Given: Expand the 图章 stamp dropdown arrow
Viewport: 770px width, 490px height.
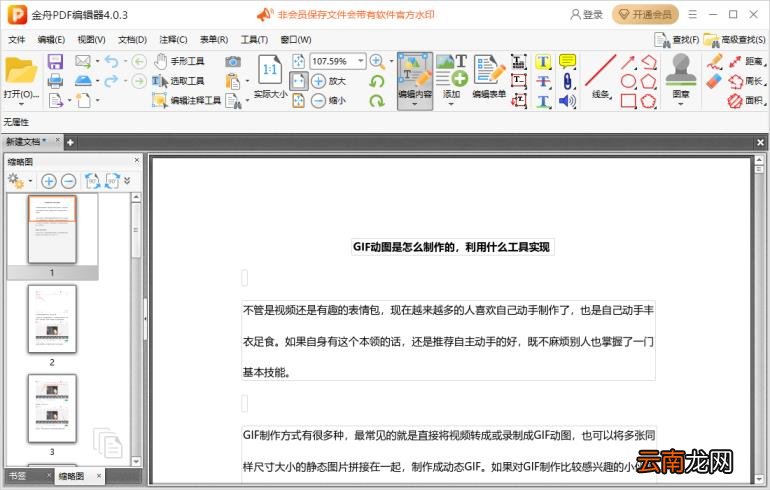Looking at the screenshot, I should click(681, 104).
